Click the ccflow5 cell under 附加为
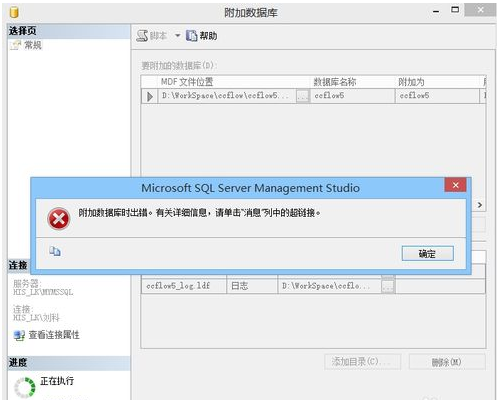The width and height of the screenshot is (497, 400). (x=437, y=96)
